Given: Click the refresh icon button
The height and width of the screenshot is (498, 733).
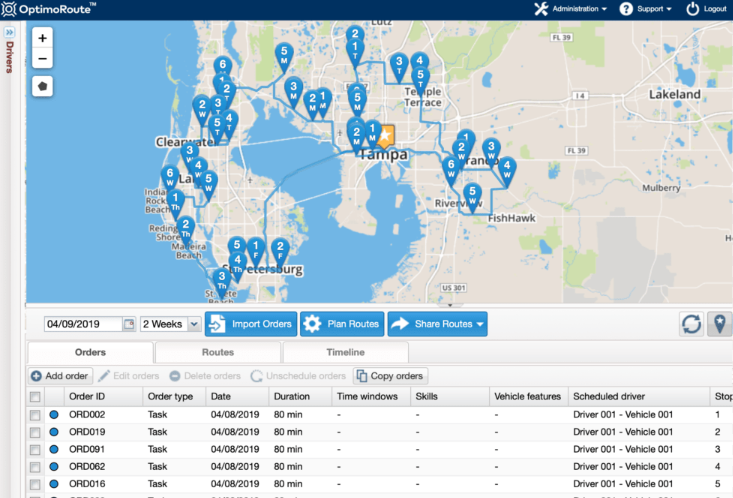Looking at the screenshot, I should point(691,324).
